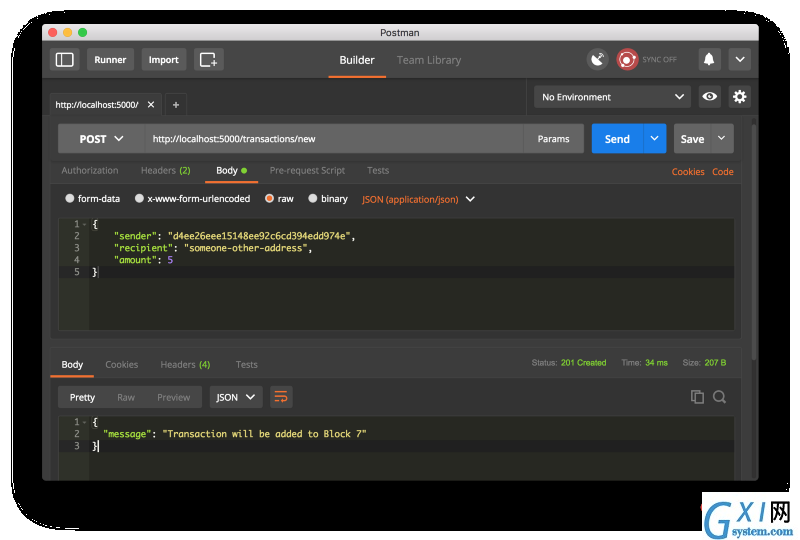Close the localhost:5000 request tab
800x540 pixels.
click(x=151, y=105)
